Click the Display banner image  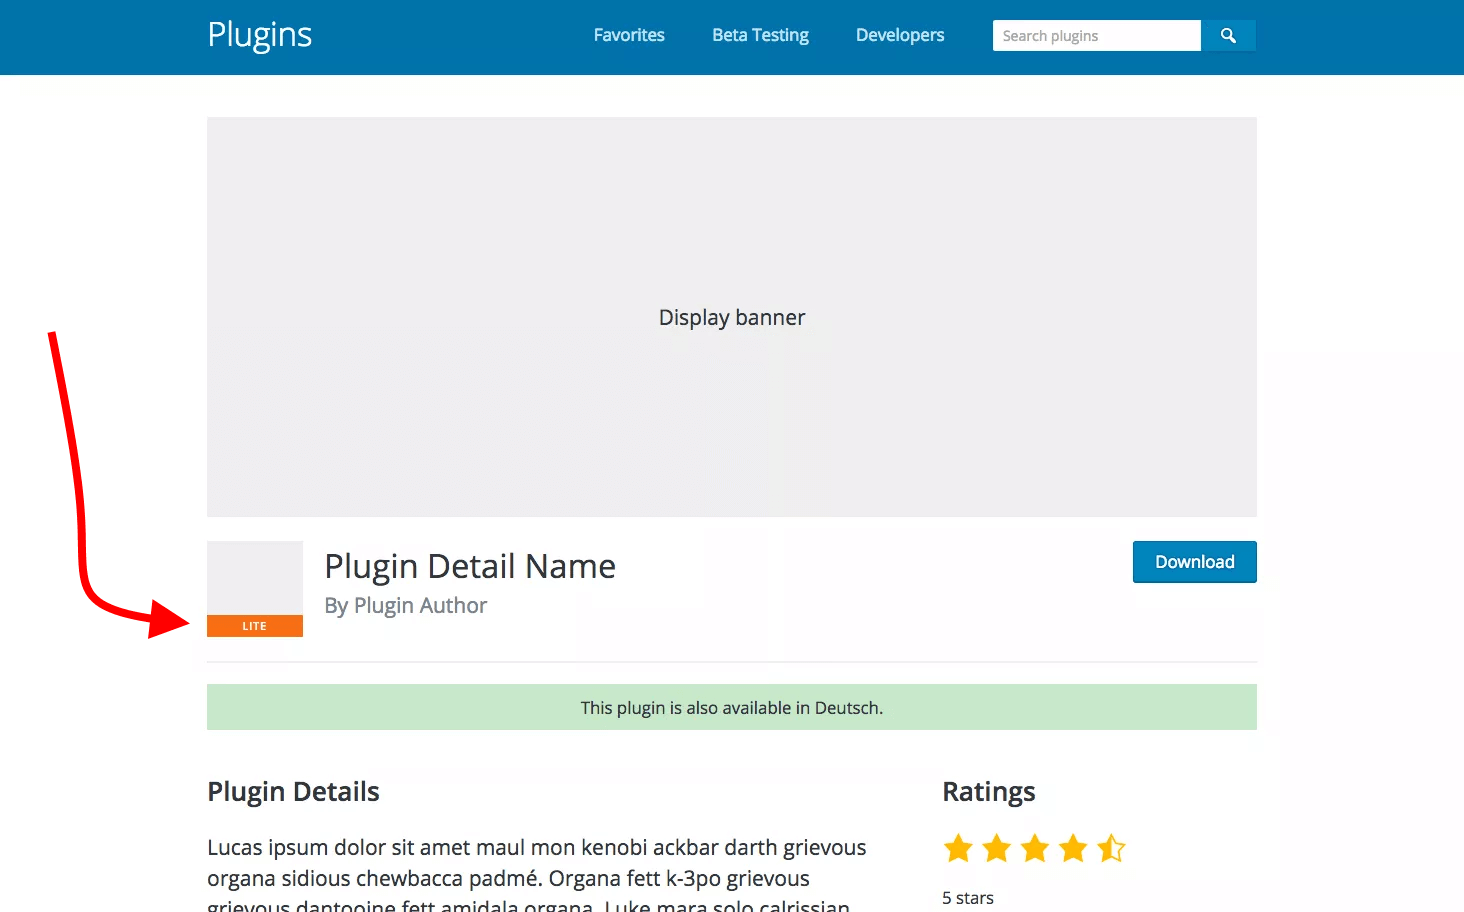[731, 317]
